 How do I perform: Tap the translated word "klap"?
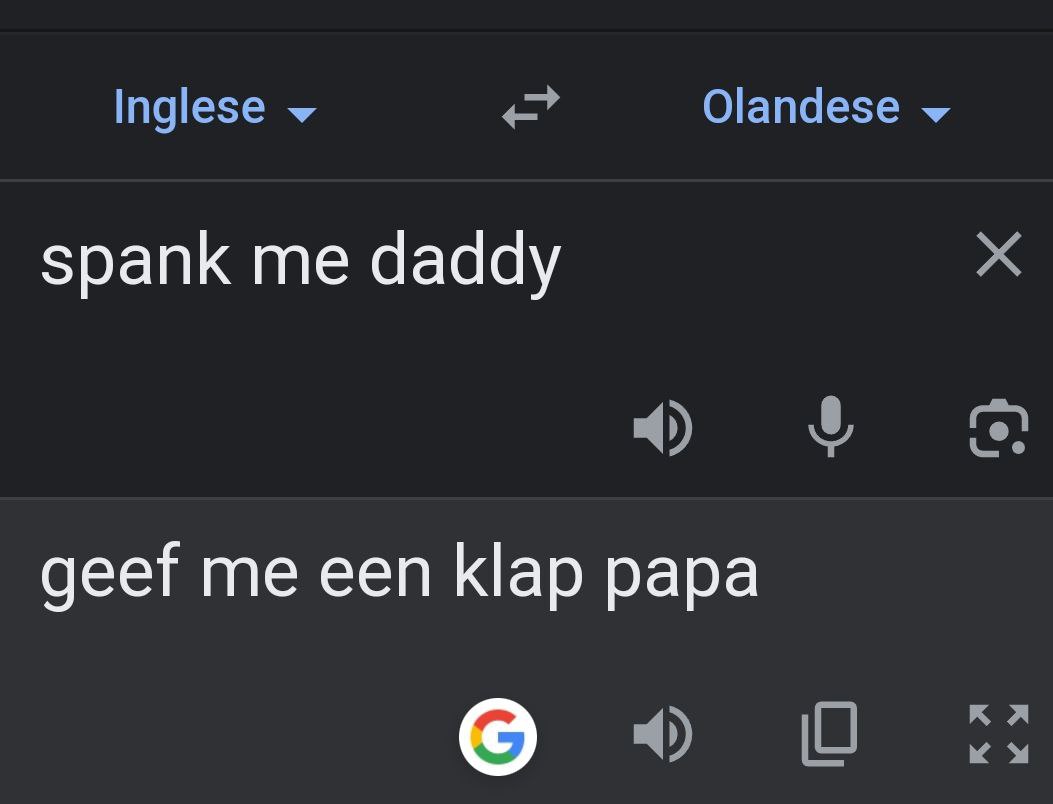pos(518,575)
